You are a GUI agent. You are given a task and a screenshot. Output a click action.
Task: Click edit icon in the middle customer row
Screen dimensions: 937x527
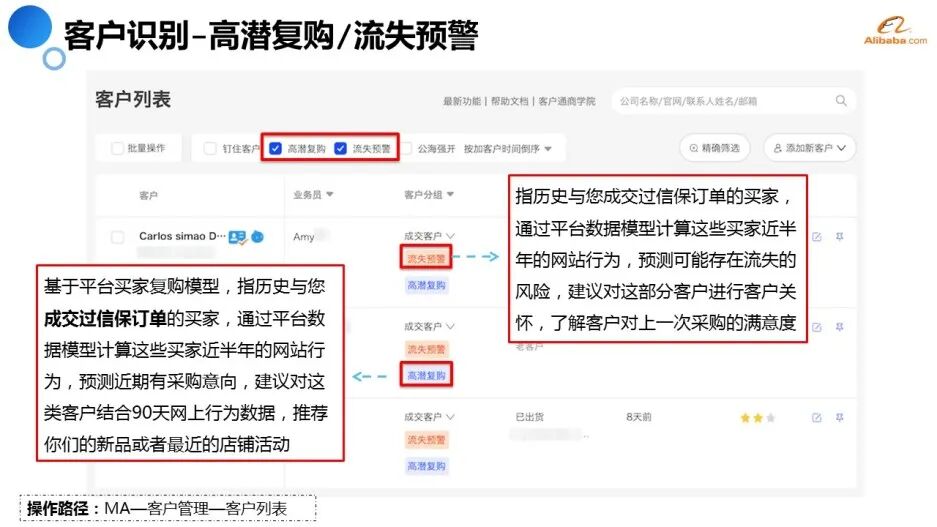pos(817,327)
